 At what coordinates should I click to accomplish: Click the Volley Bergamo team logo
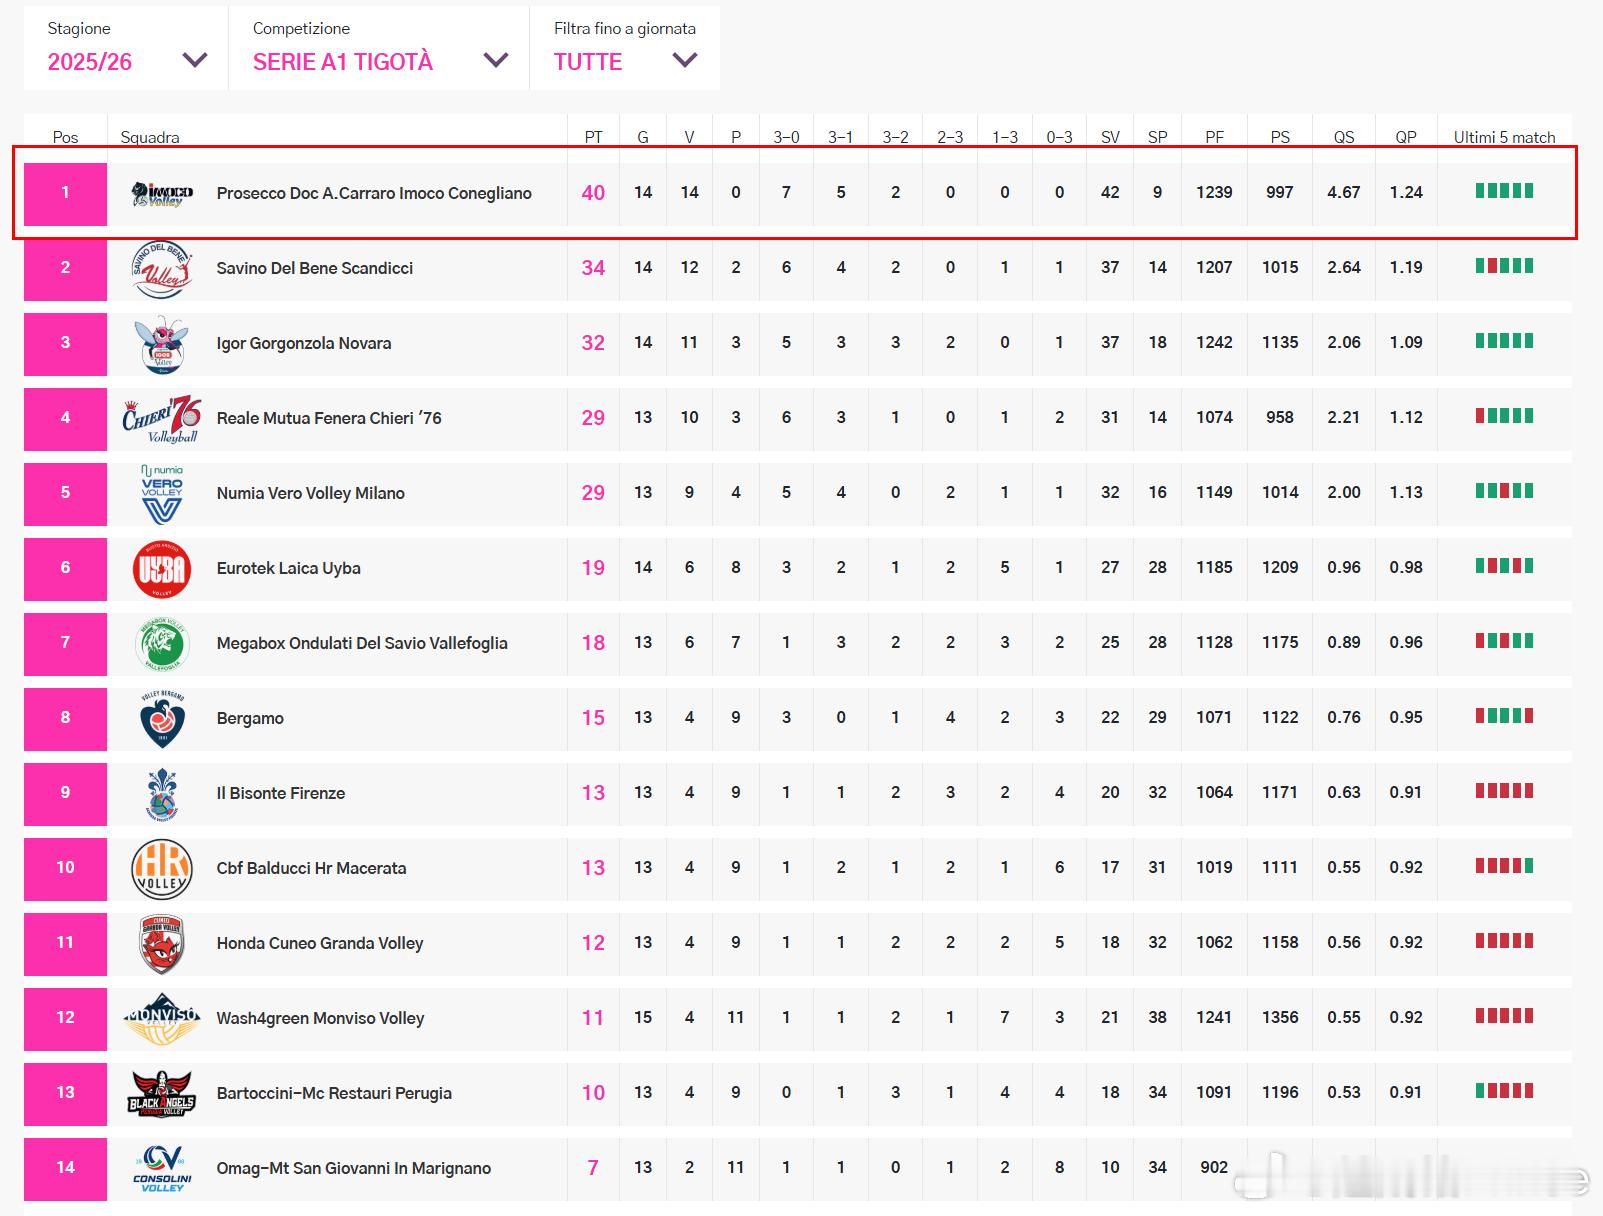pyautogui.click(x=162, y=718)
